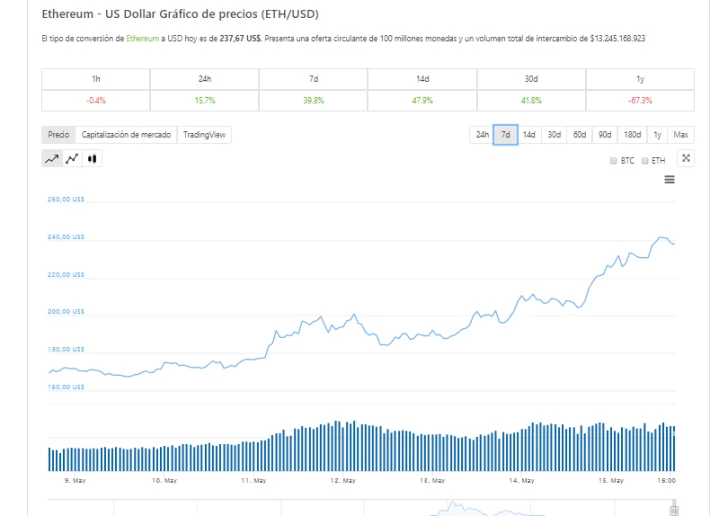Click the Ethereum - US Dollar chart heading
The image size is (710, 516).
pos(180,14)
